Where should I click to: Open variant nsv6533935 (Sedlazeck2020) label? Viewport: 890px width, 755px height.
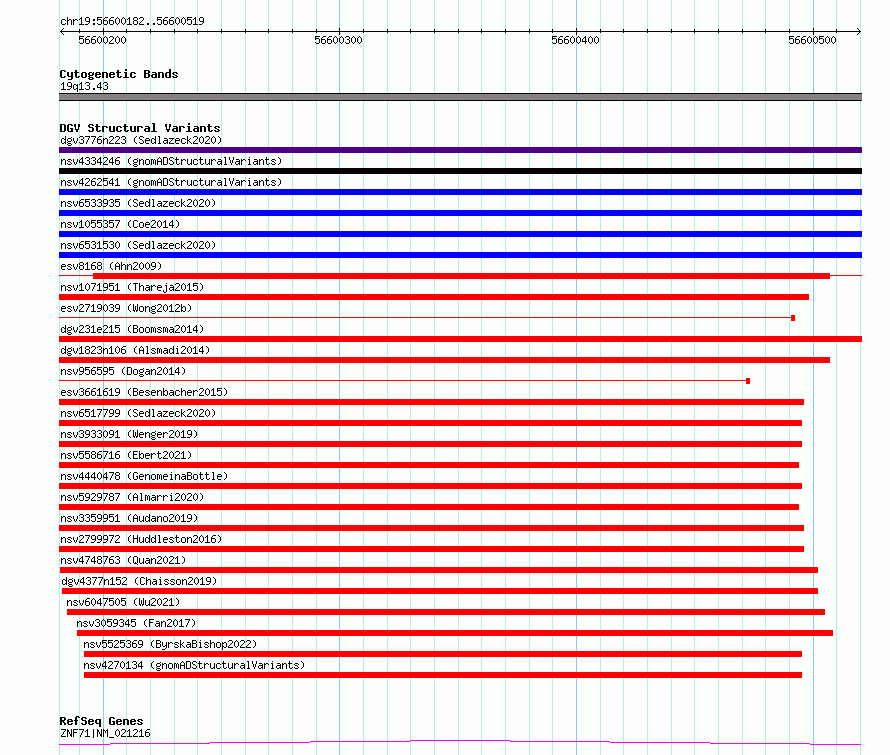pos(138,203)
